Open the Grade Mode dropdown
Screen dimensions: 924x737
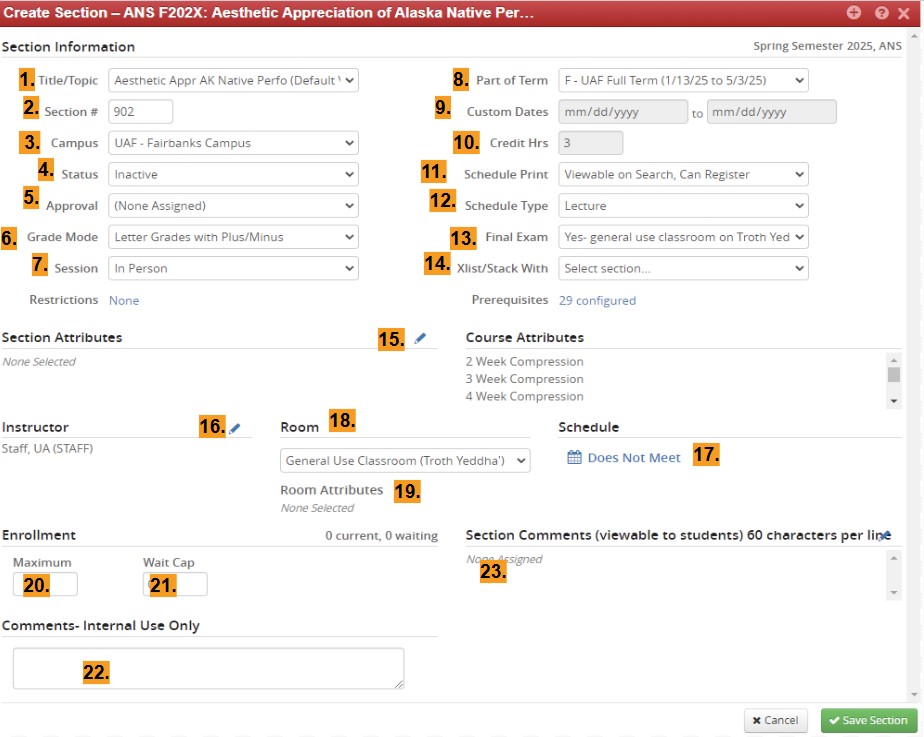click(233, 237)
